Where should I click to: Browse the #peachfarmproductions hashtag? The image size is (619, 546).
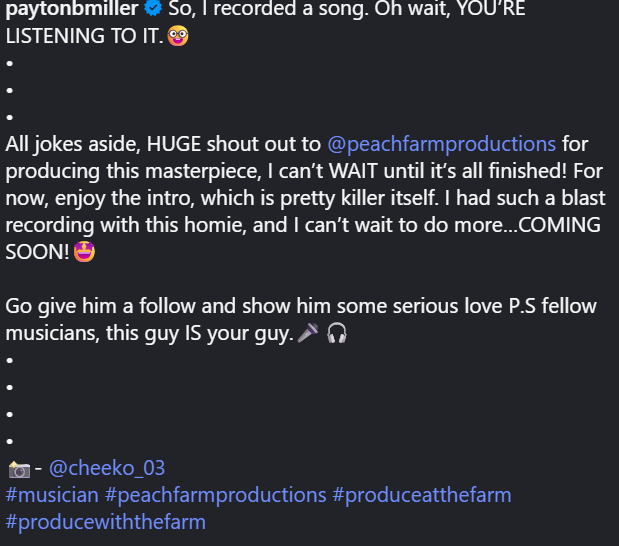tap(216, 495)
